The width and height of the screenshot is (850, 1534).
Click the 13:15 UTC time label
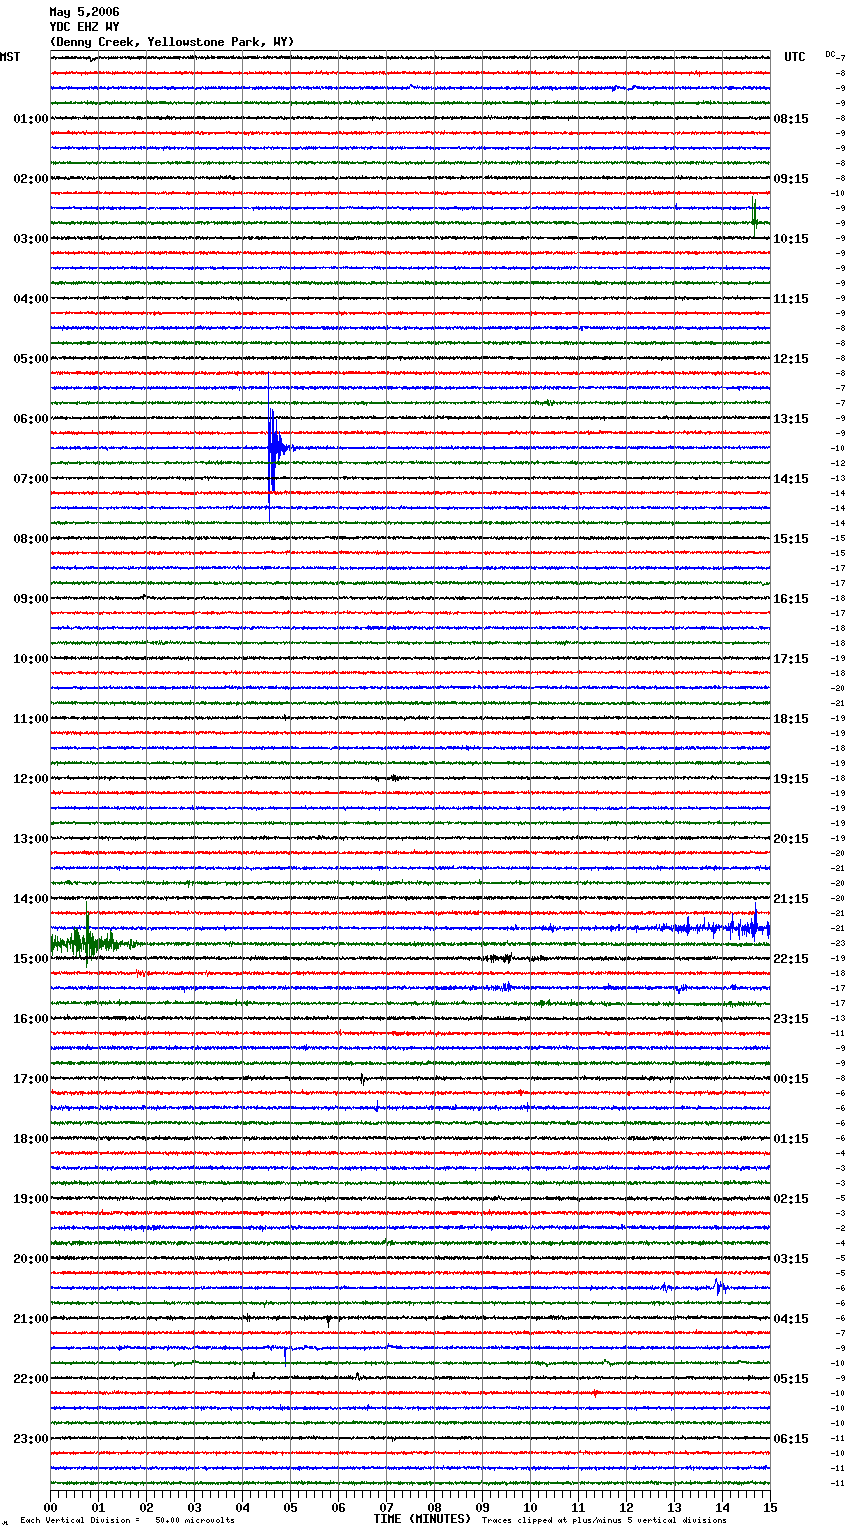[x=791, y=419]
